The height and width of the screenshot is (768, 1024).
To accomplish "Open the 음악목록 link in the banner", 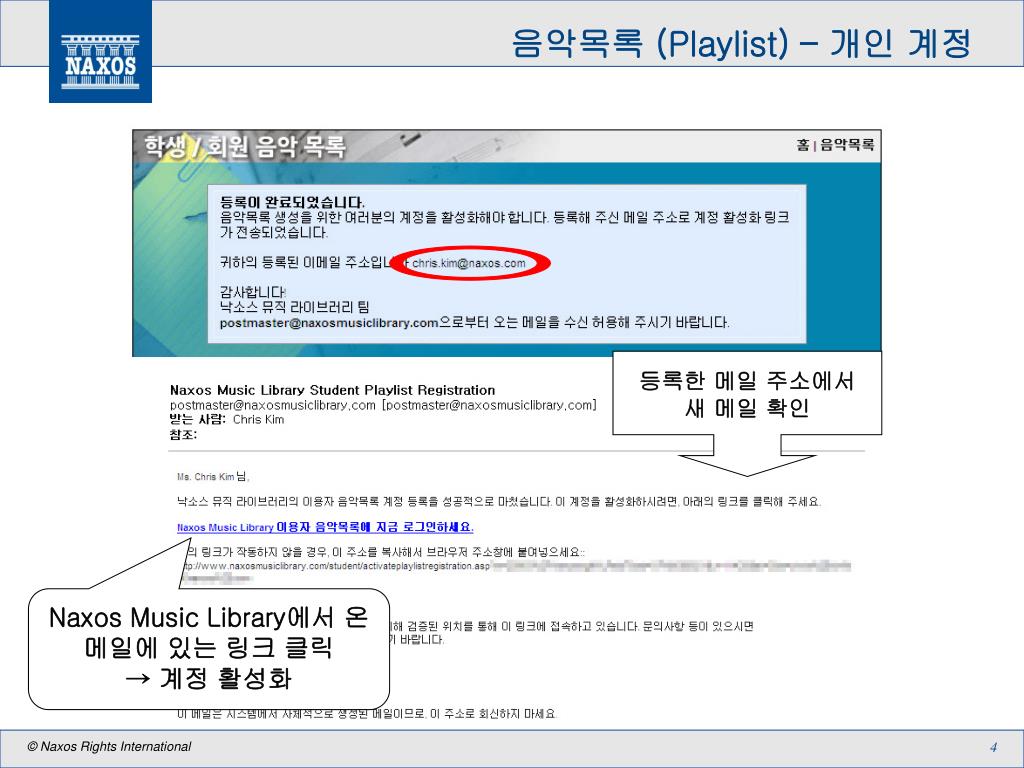I will pos(846,144).
